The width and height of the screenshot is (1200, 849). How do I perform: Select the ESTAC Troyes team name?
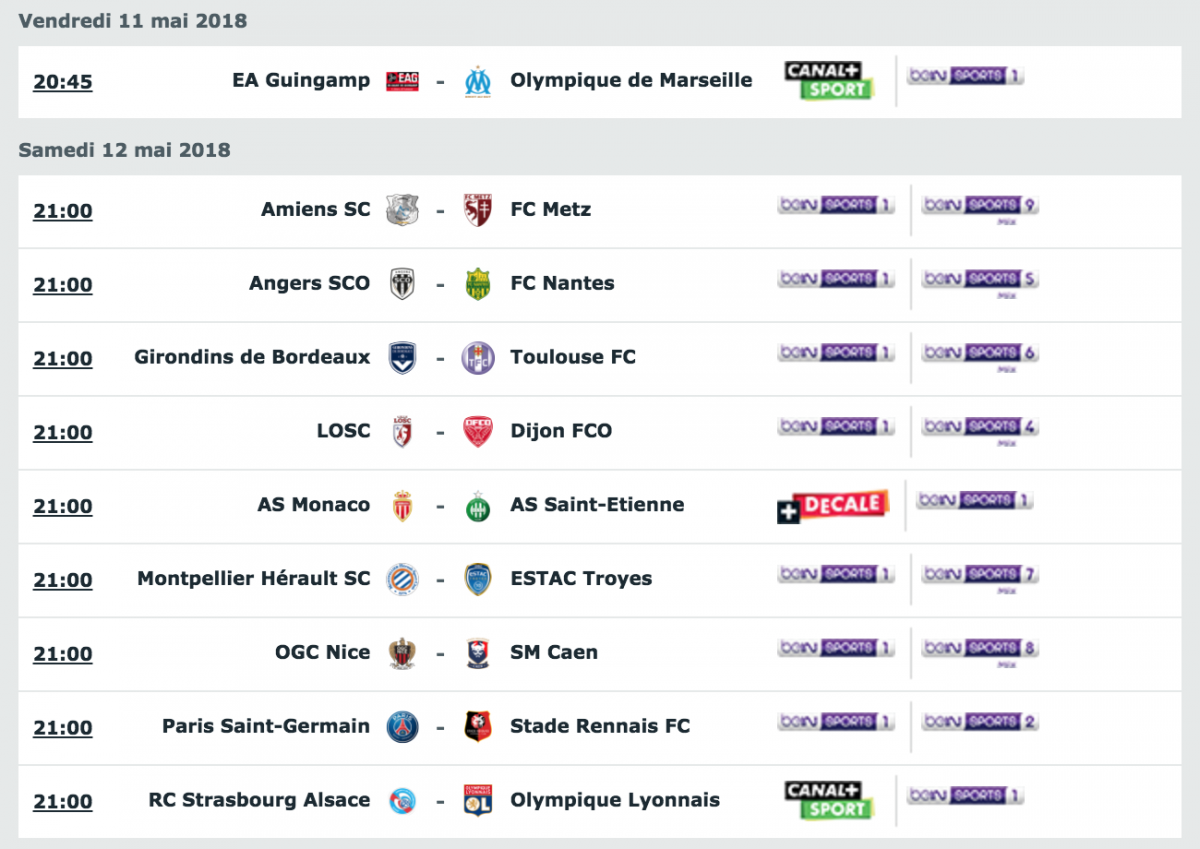581,579
